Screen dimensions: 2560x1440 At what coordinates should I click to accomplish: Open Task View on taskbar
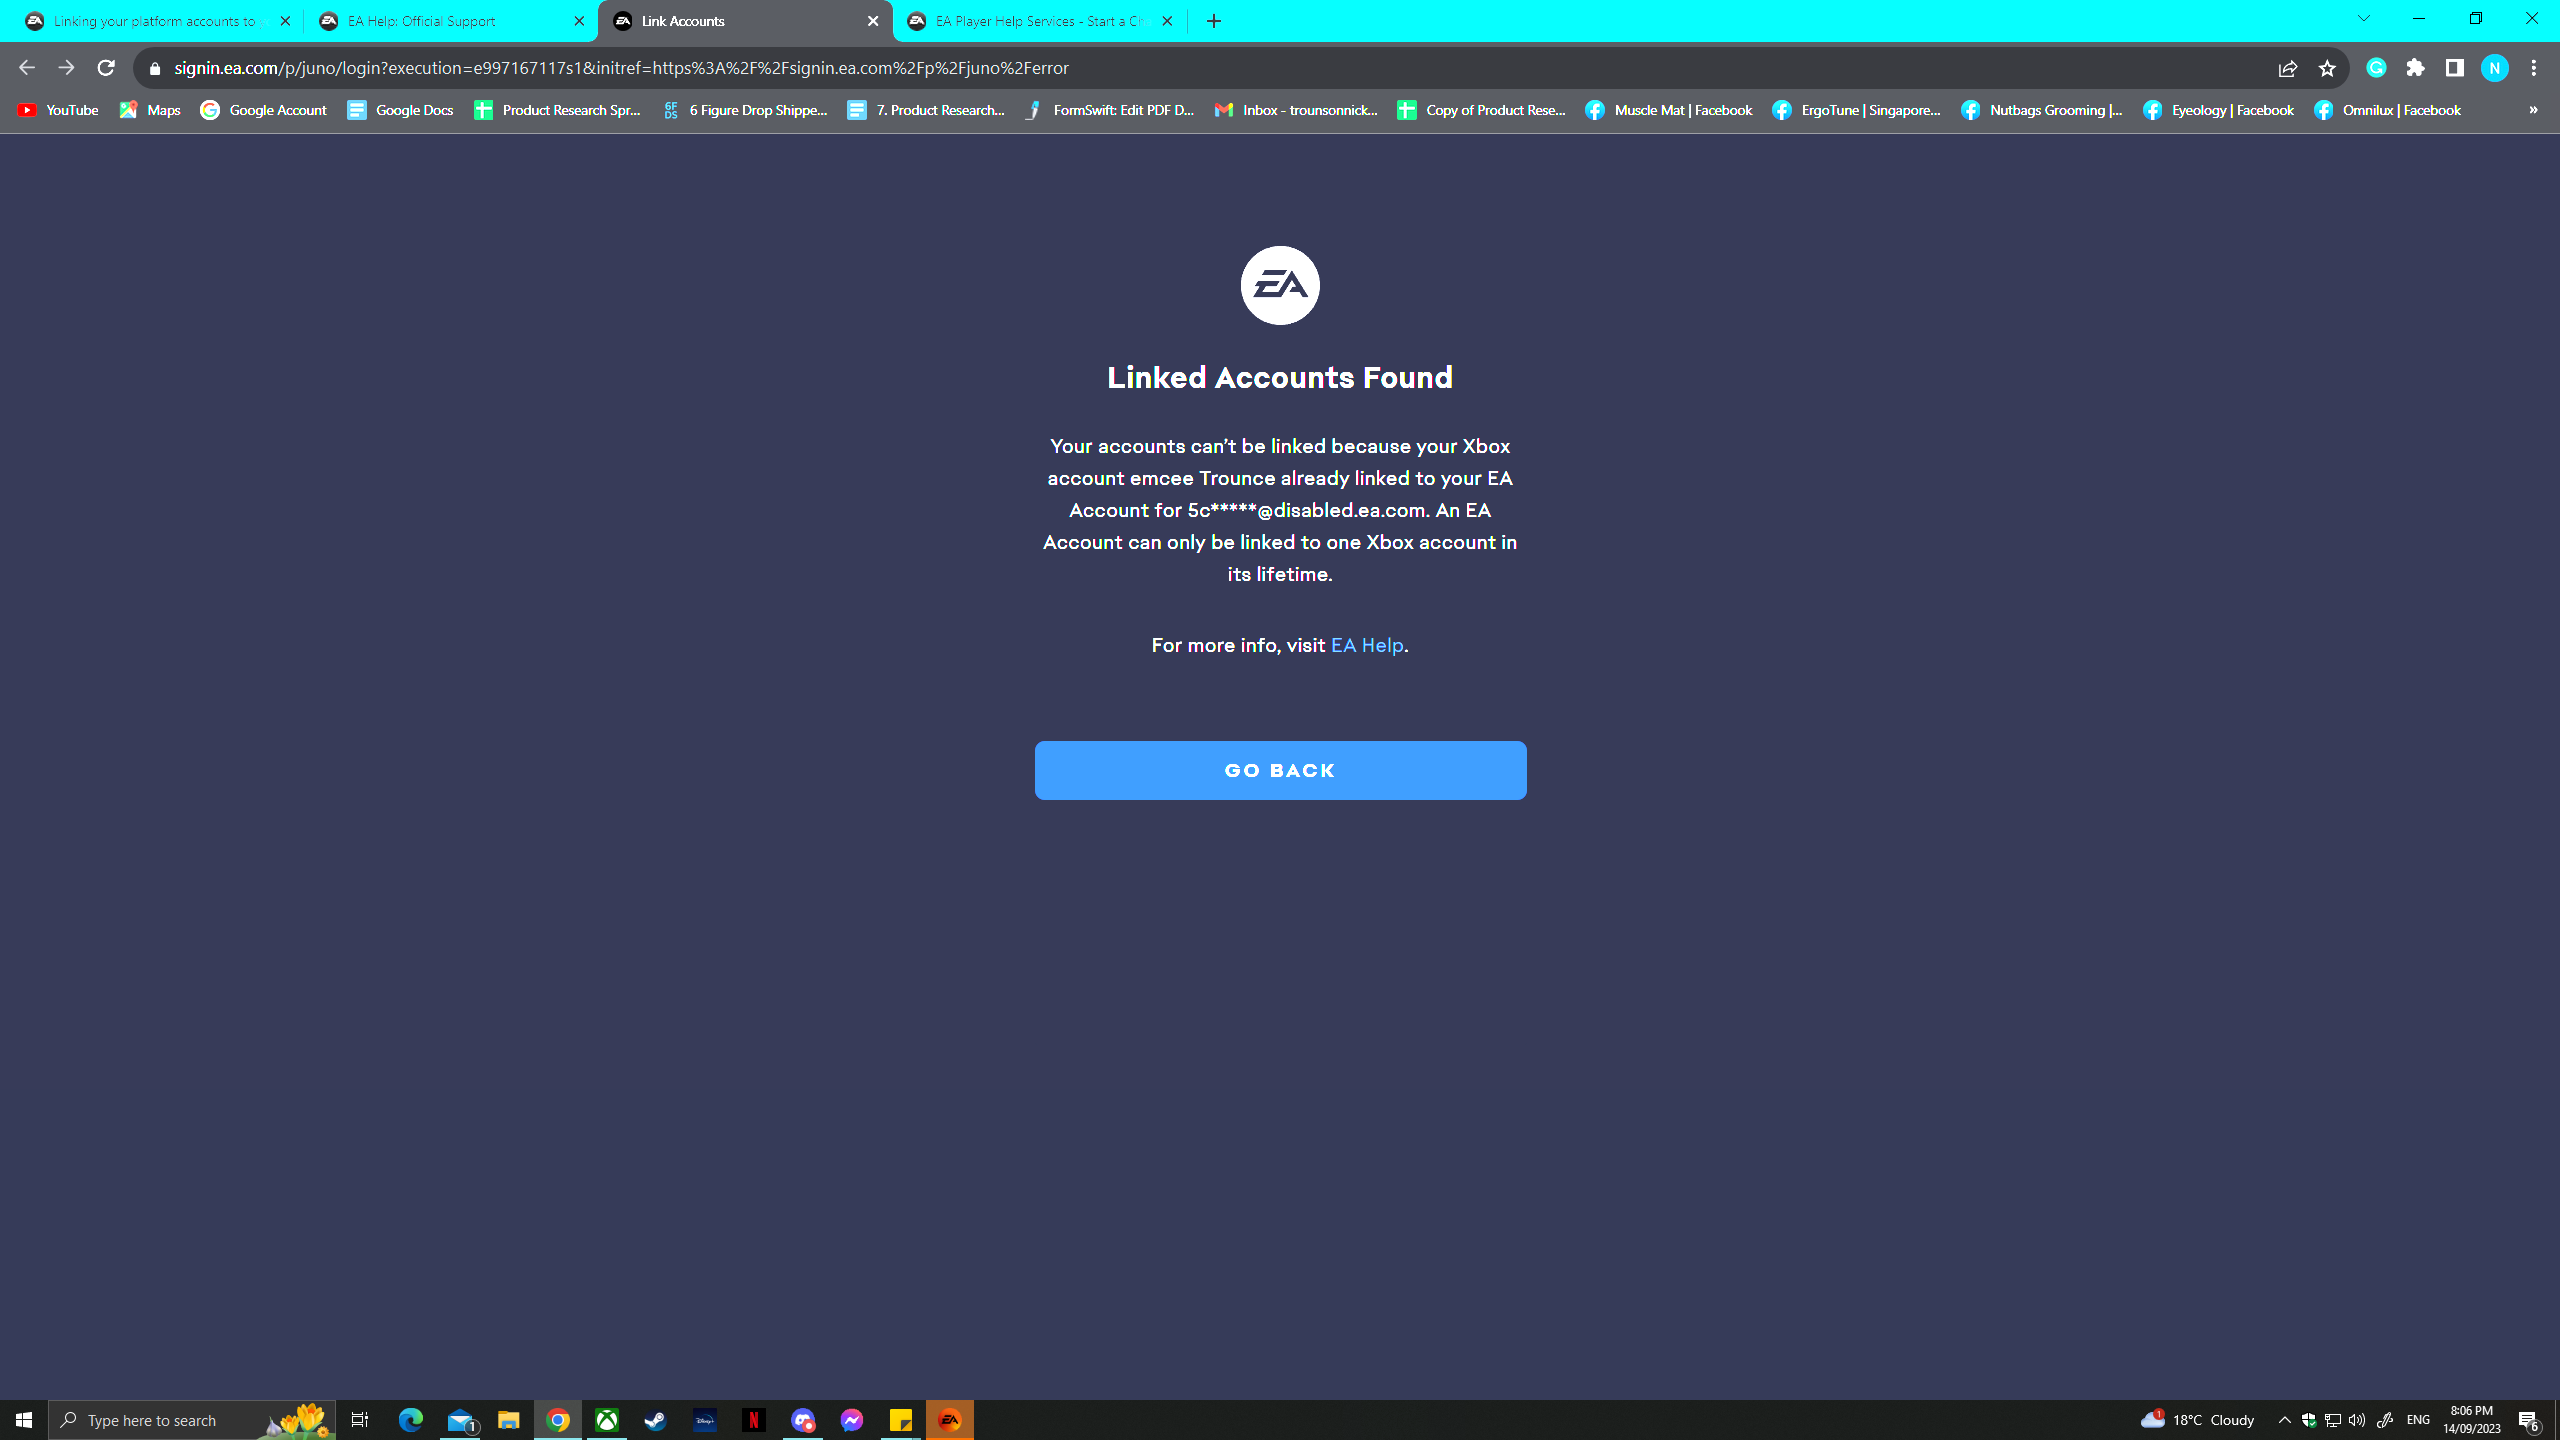point(360,1420)
